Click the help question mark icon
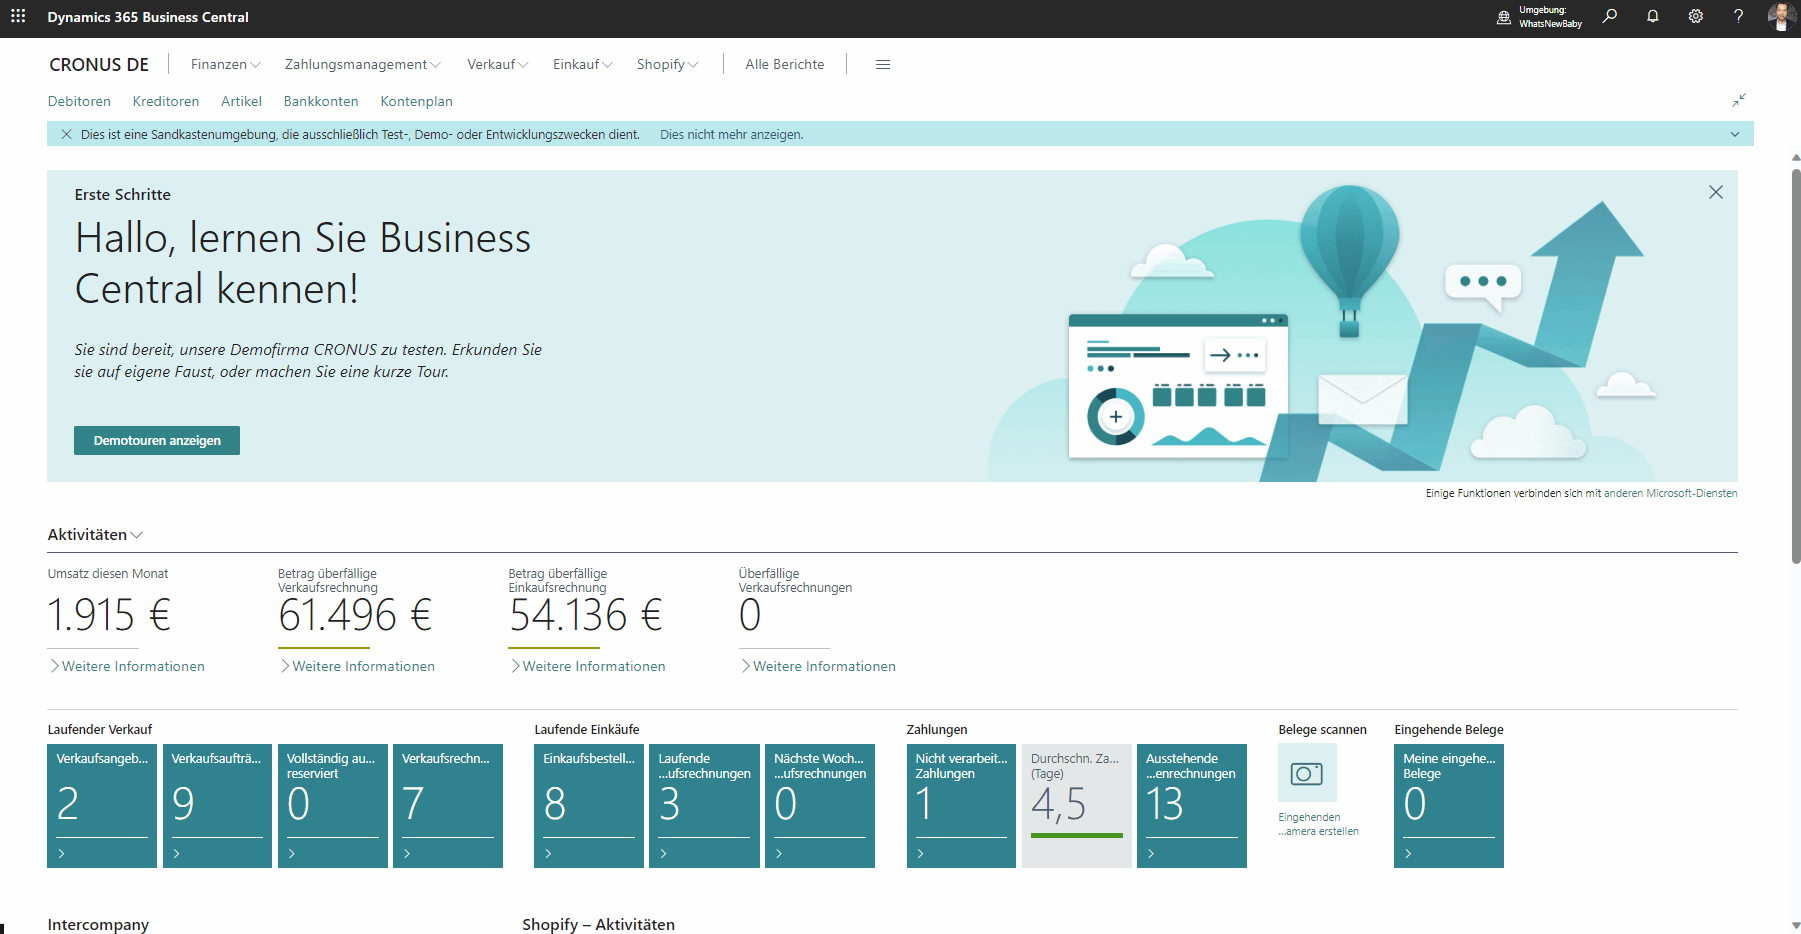The image size is (1801, 934). pos(1739,16)
